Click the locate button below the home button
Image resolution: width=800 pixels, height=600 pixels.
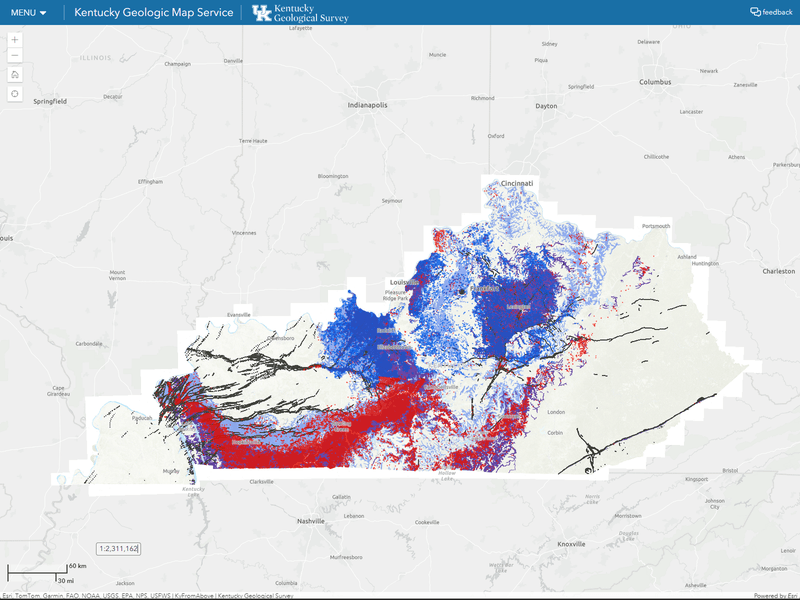pyautogui.click(x=14, y=92)
